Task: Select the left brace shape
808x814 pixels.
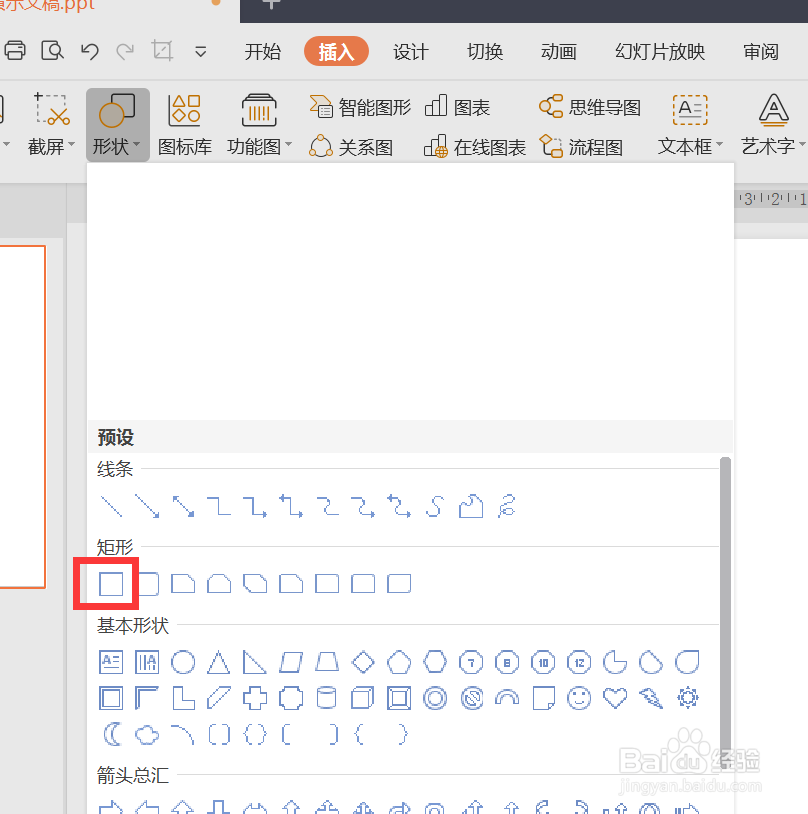Action: tap(360, 734)
